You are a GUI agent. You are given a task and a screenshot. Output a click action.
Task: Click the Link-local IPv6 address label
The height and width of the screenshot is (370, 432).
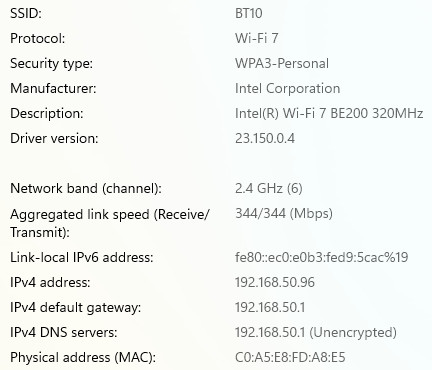click(x=82, y=257)
